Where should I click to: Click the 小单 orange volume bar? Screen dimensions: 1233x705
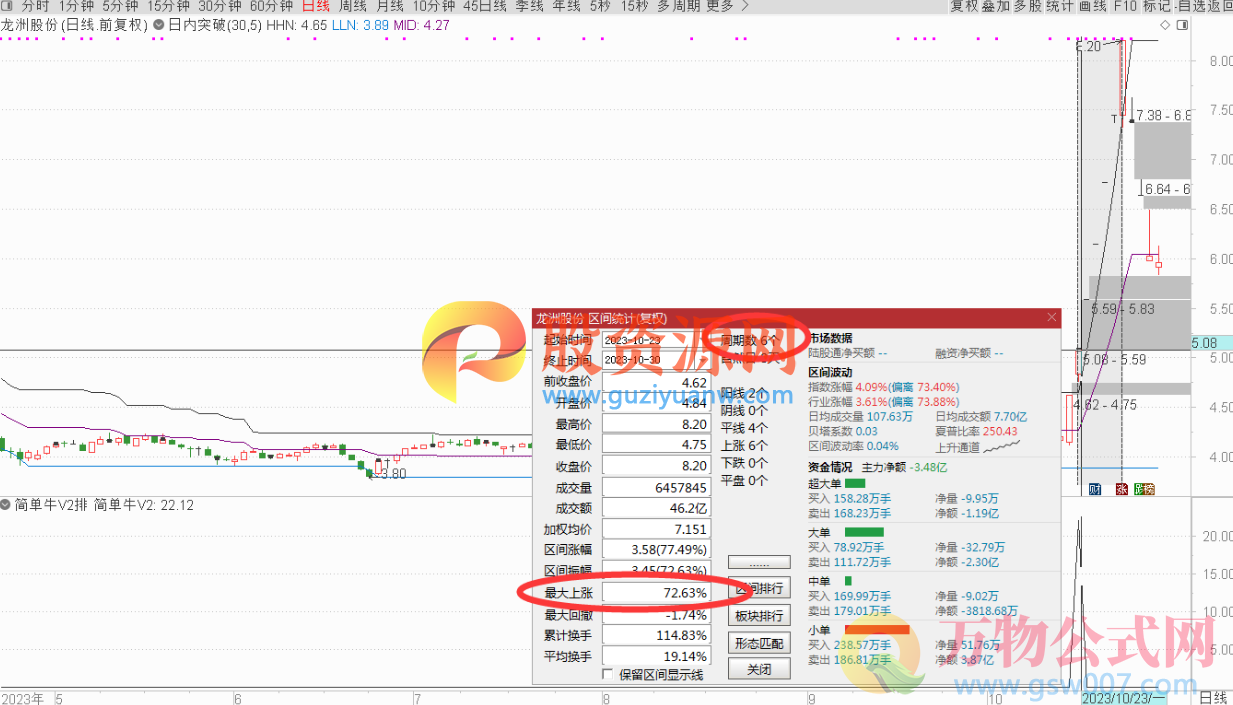[877, 630]
